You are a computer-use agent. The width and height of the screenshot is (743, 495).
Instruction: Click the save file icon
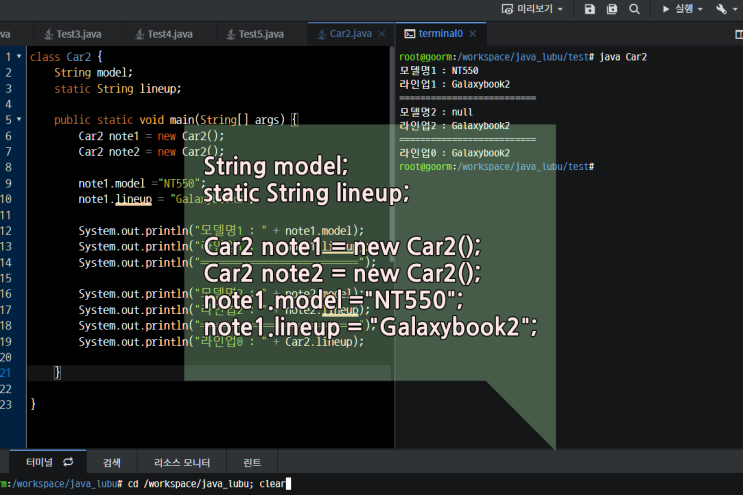(x=589, y=9)
